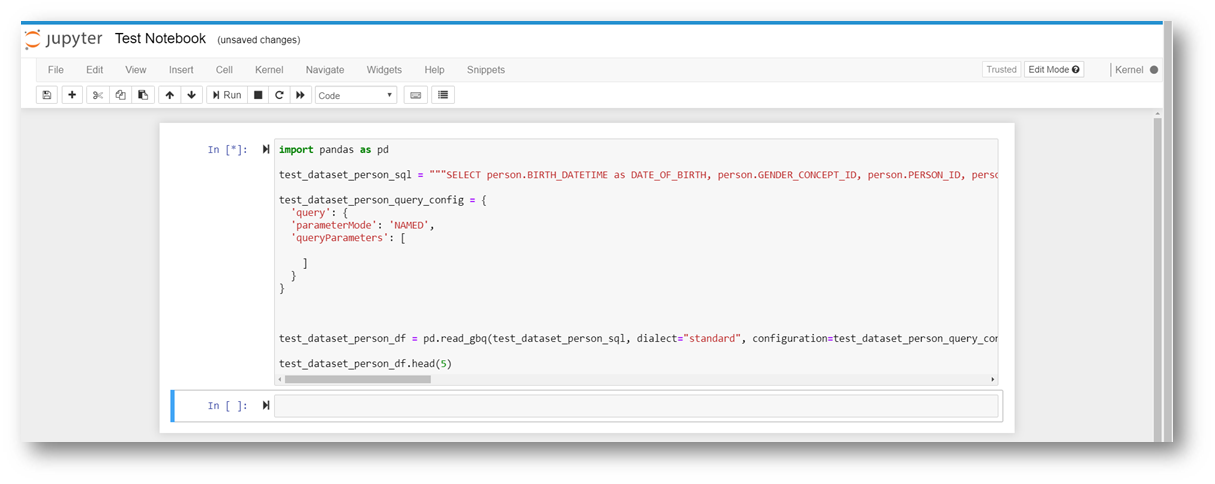Click the code cell scrollbar right arrow
Screen dimensions: 1215x484
(x=992, y=380)
